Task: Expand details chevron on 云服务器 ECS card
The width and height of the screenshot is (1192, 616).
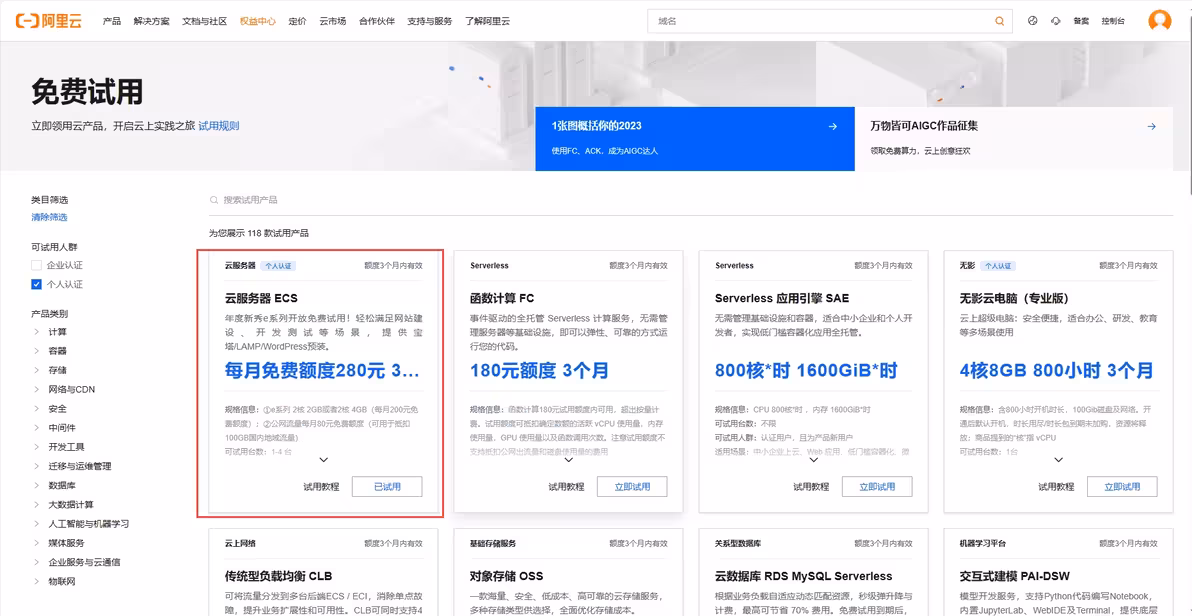Action: point(324,459)
